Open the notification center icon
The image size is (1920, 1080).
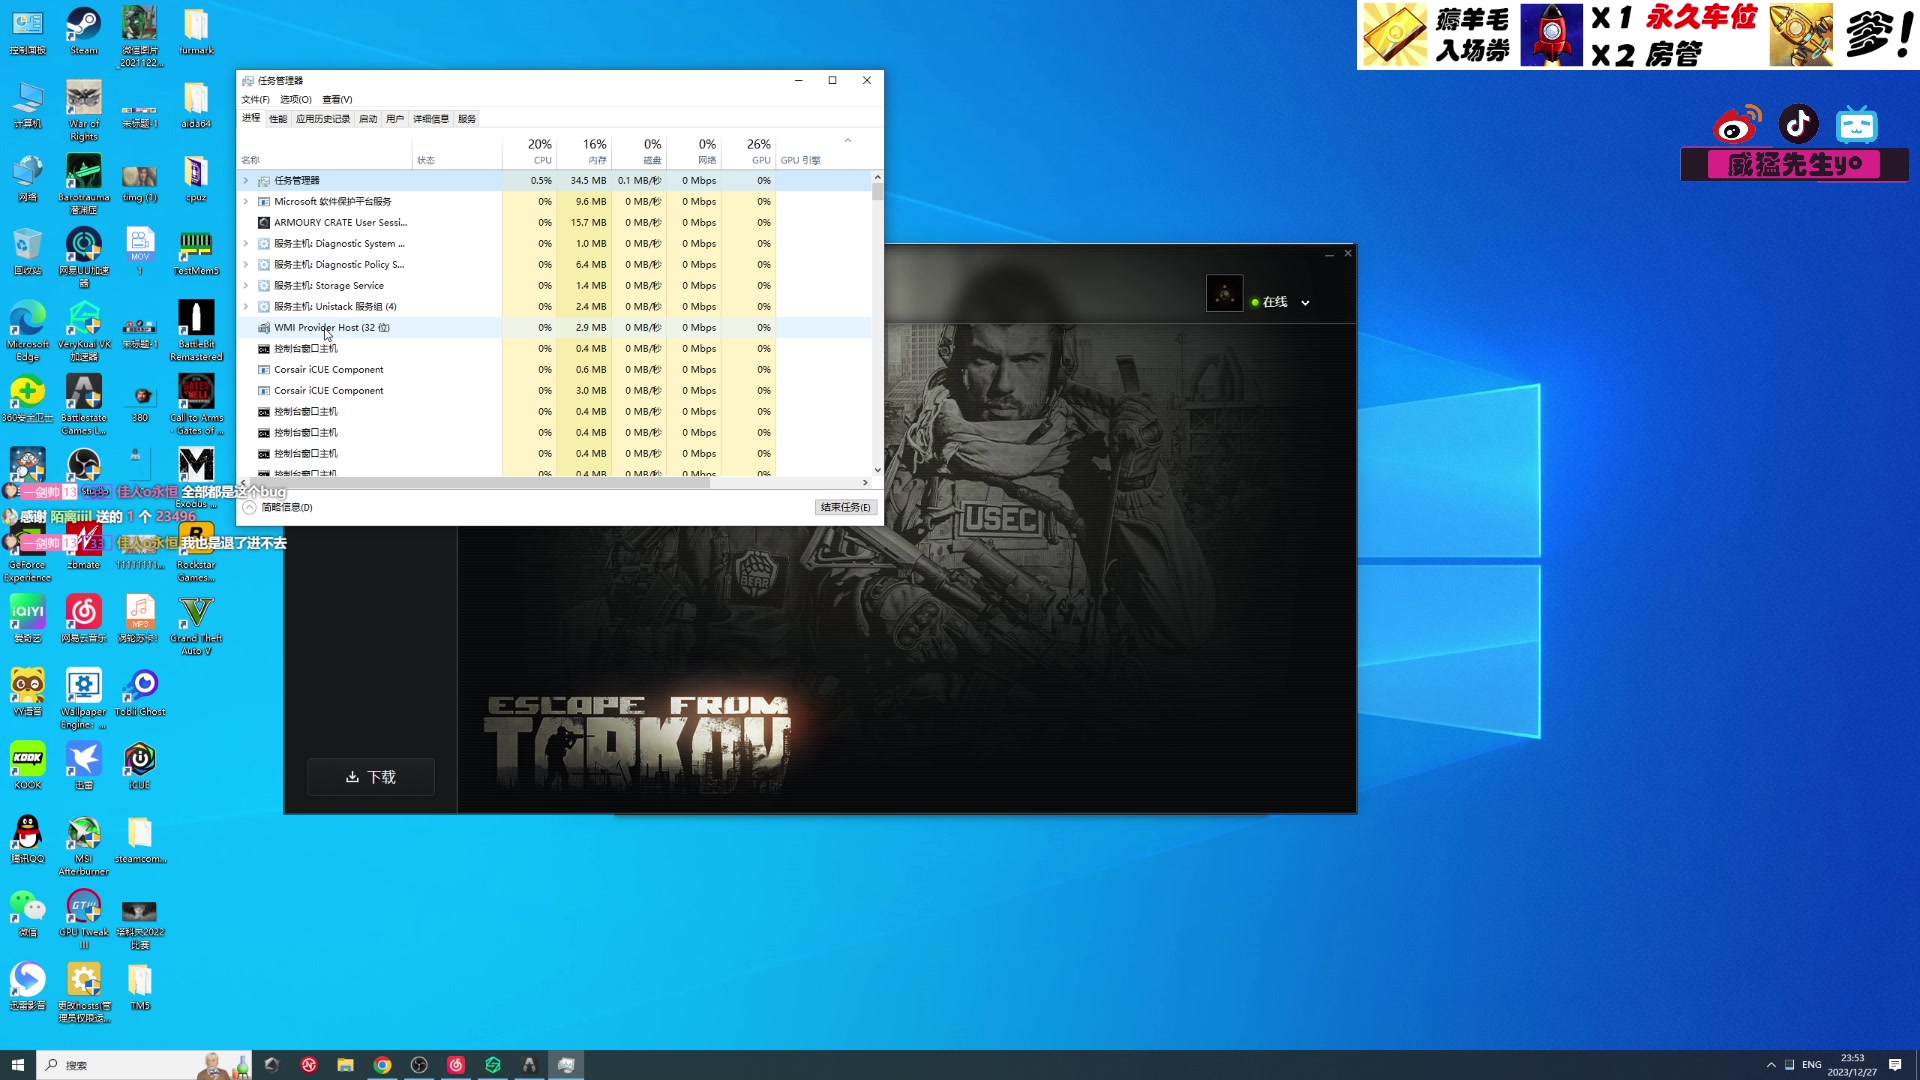pos(1895,1065)
